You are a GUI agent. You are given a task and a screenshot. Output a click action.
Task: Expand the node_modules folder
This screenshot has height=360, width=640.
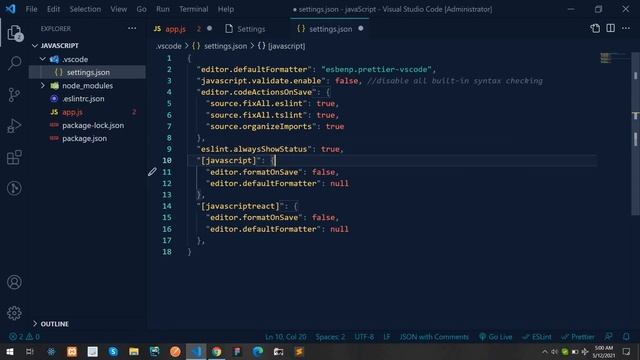42,86
